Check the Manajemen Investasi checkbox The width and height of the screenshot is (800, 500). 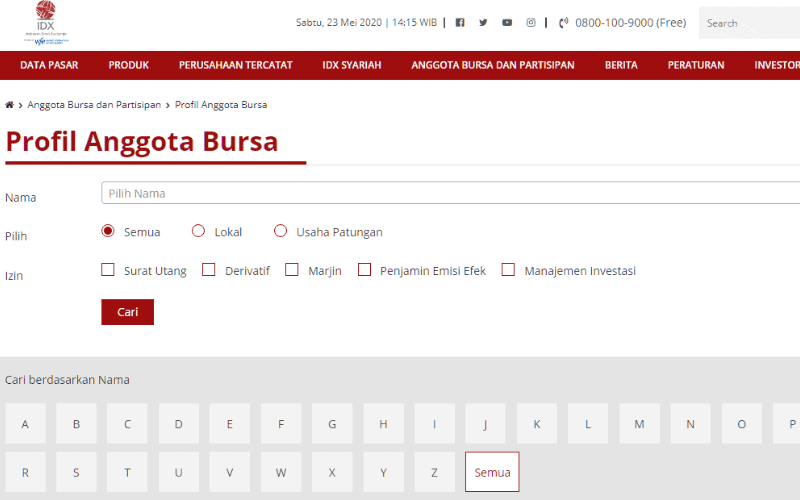508,269
